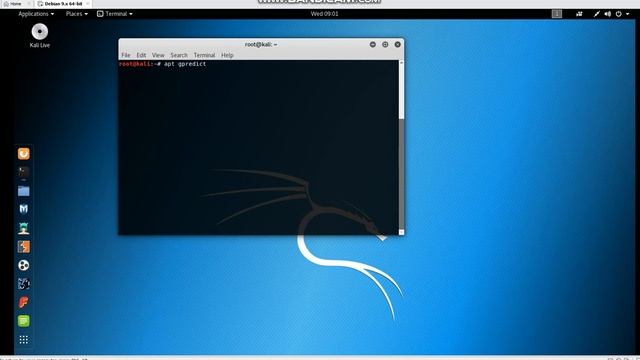The image size is (640, 360).
Task: Click the terminal scrollbar down arrow
Action: tap(401, 232)
